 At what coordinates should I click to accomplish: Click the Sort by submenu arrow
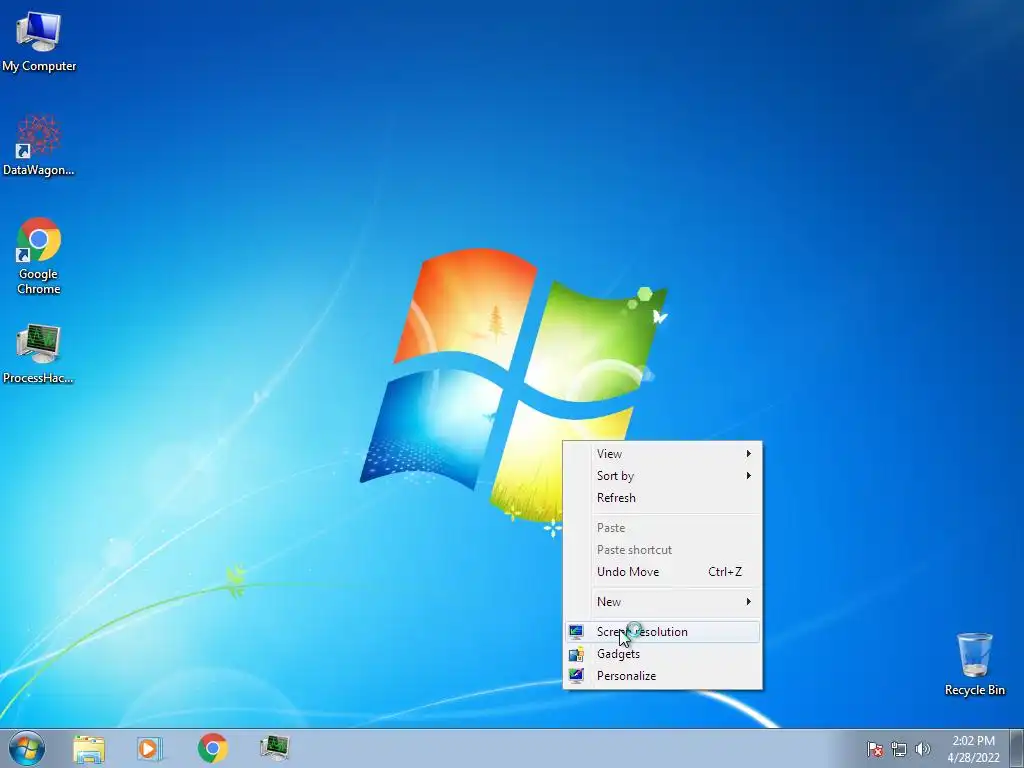pyautogui.click(x=748, y=476)
